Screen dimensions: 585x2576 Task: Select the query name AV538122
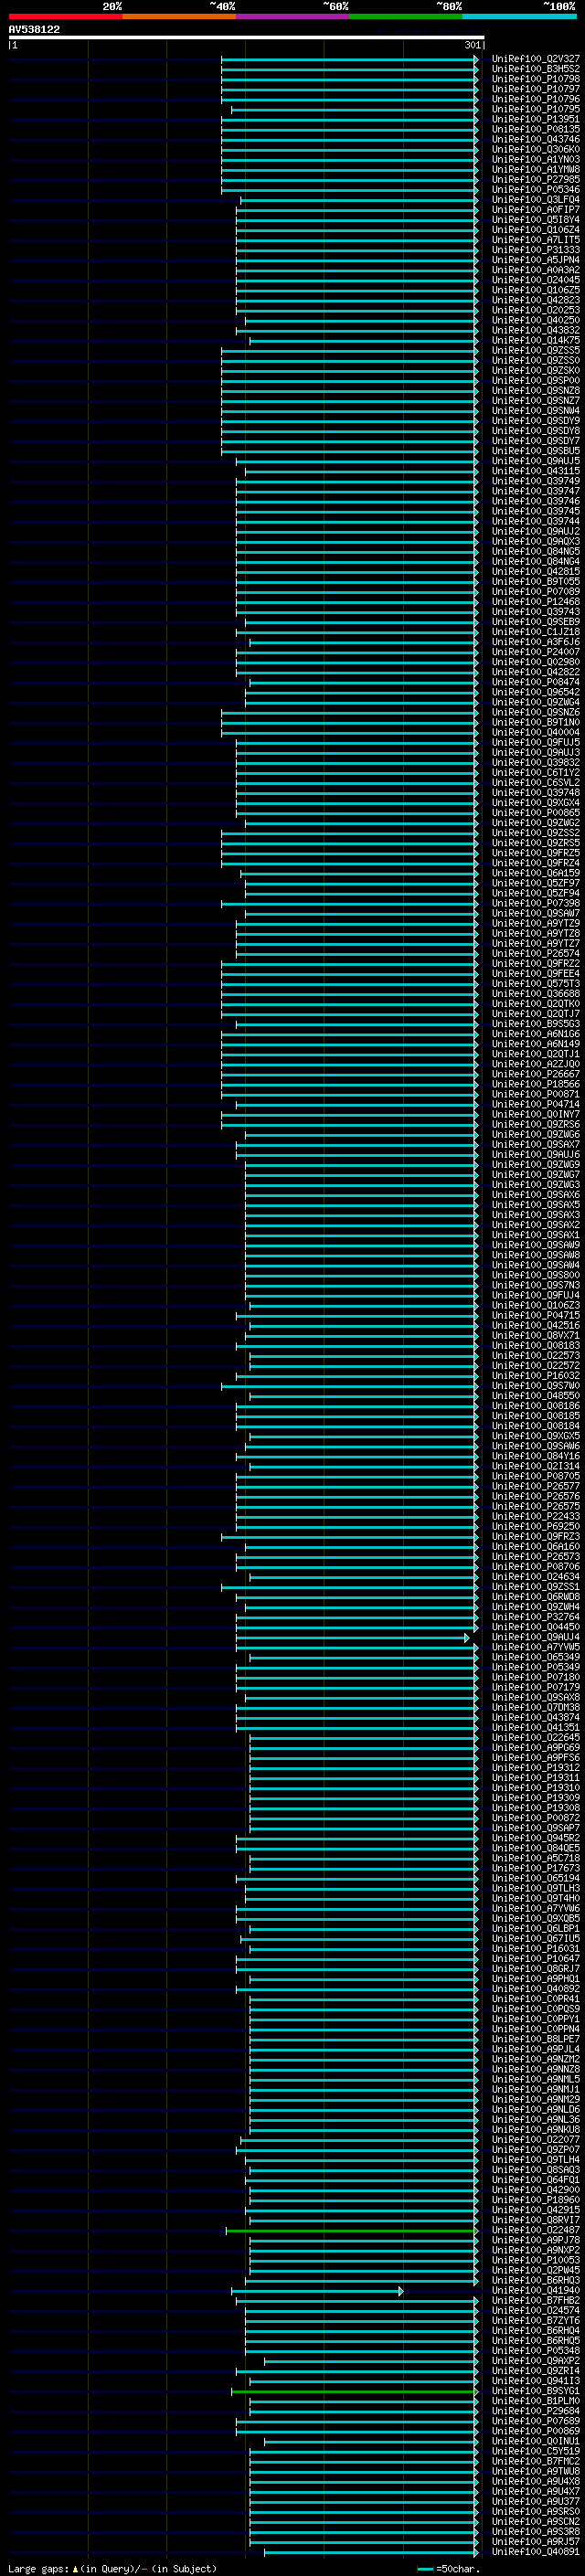point(34,30)
